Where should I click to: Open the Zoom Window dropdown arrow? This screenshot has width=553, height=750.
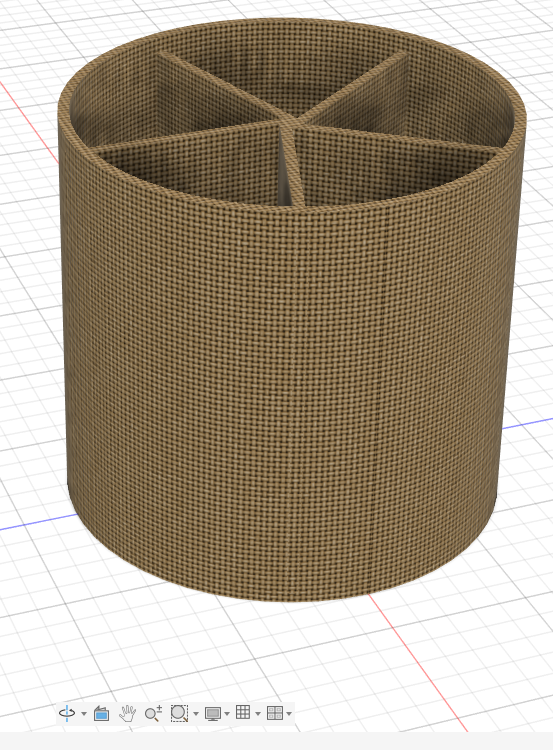tap(196, 714)
